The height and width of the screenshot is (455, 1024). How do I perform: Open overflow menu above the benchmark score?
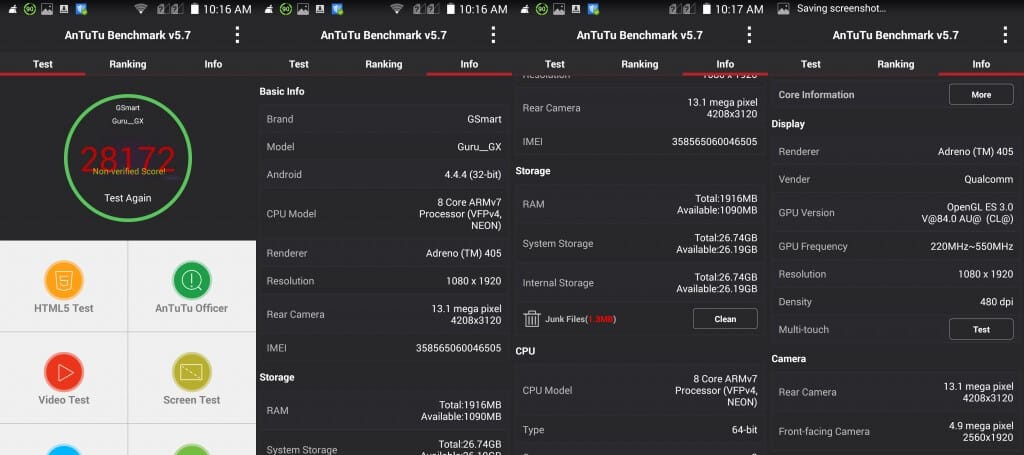point(237,35)
